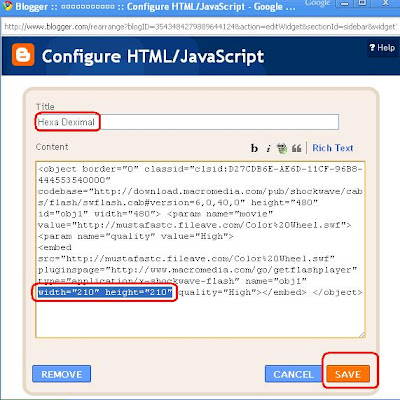Click the REMOVE button

click(62, 374)
